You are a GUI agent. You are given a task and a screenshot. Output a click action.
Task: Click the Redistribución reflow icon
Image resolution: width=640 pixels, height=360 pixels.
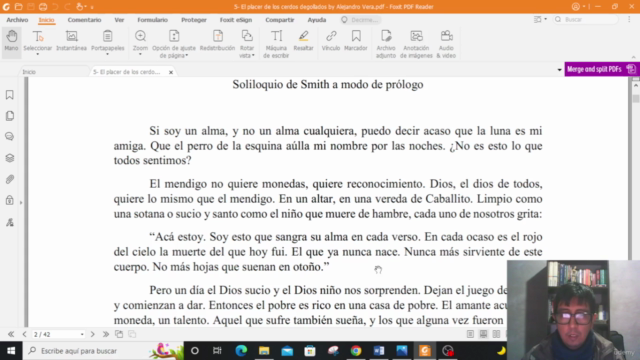tap(218, 41)
